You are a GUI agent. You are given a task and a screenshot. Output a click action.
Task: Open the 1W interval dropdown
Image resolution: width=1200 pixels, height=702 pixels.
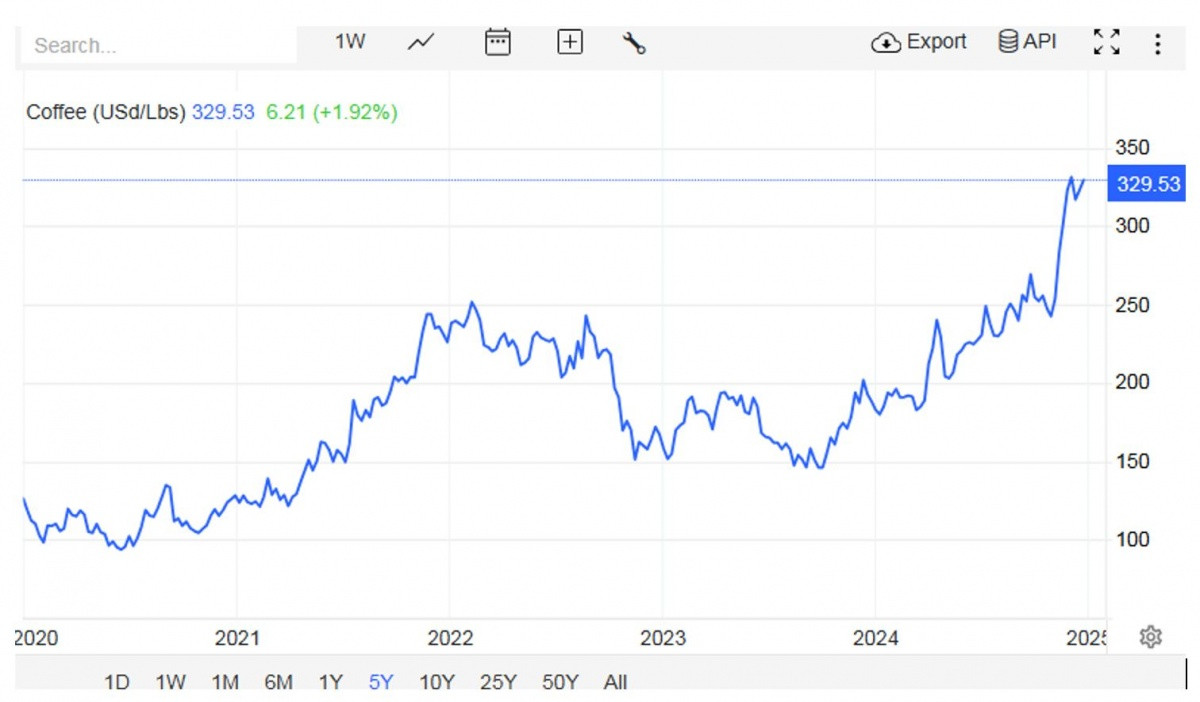[x=349, y=41]
